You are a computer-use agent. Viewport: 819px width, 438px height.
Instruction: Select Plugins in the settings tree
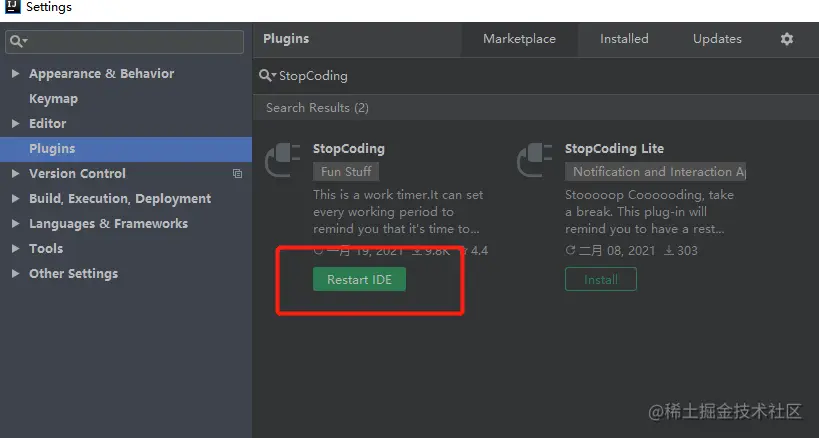126,149
